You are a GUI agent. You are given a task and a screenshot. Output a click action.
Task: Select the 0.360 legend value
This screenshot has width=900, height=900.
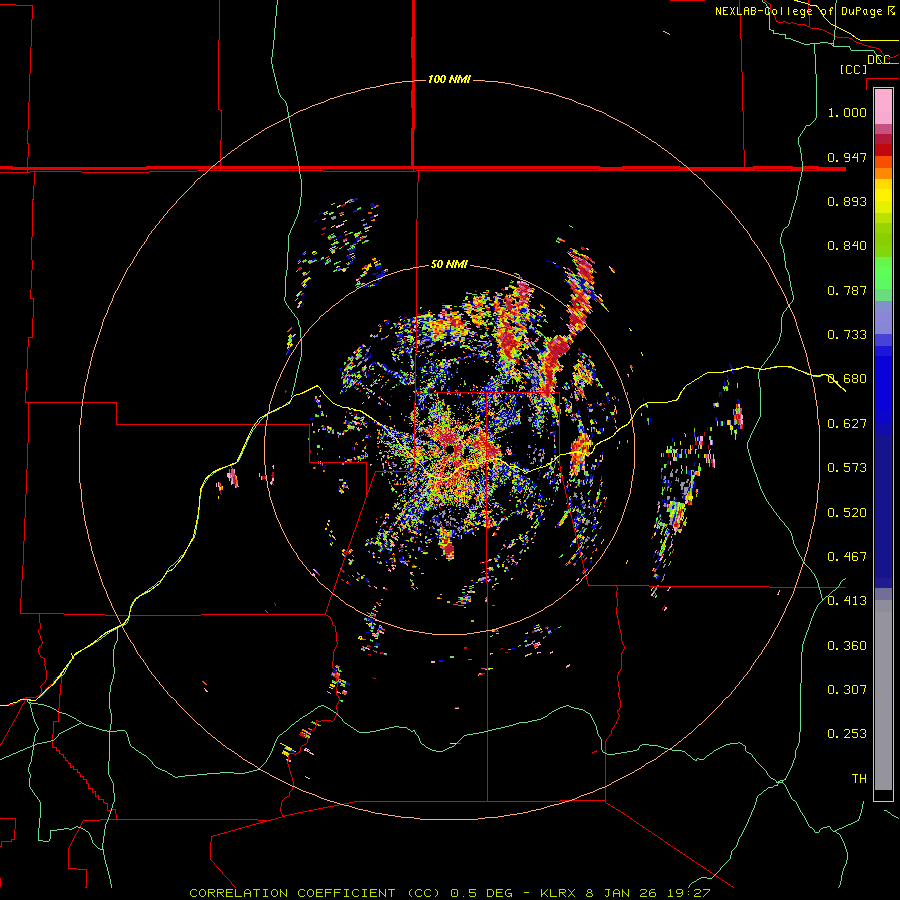pos(847,646)
